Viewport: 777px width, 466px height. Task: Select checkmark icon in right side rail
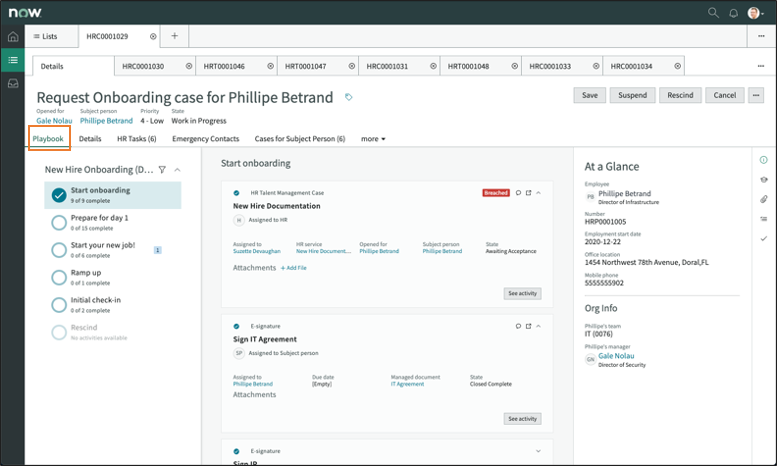tap(764, 238)
